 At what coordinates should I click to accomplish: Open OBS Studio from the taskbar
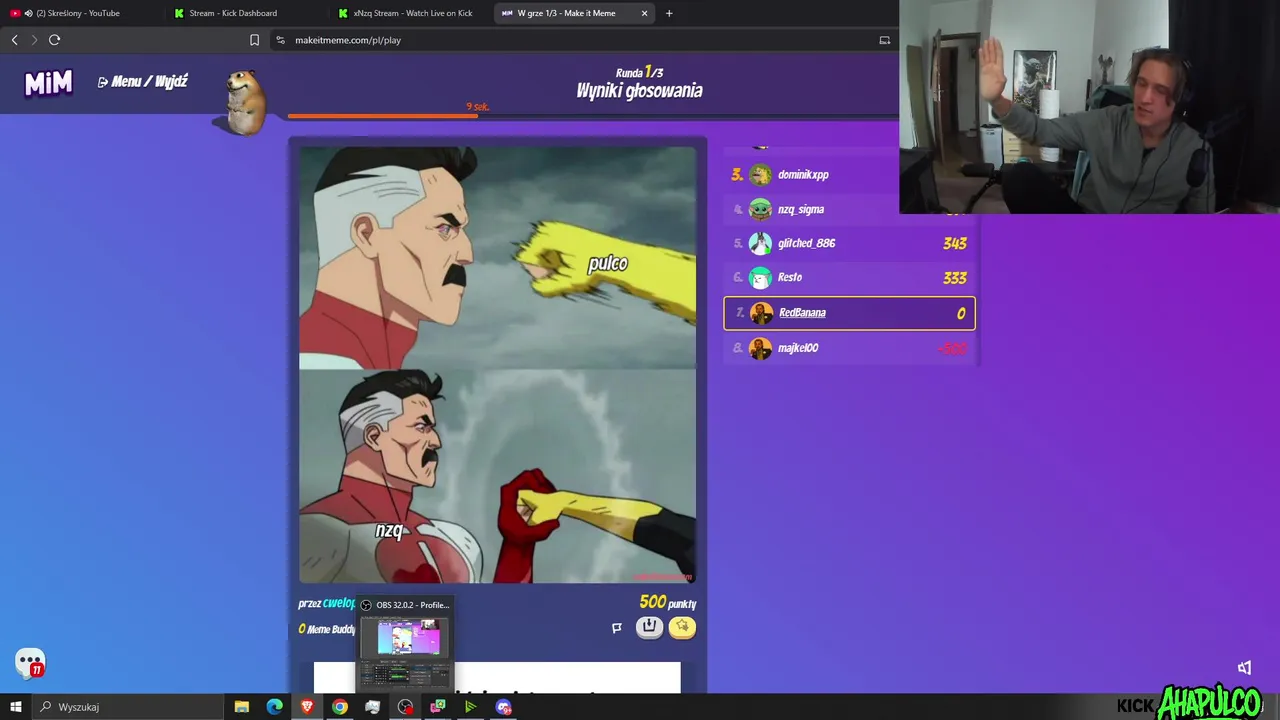pos(405,707)
